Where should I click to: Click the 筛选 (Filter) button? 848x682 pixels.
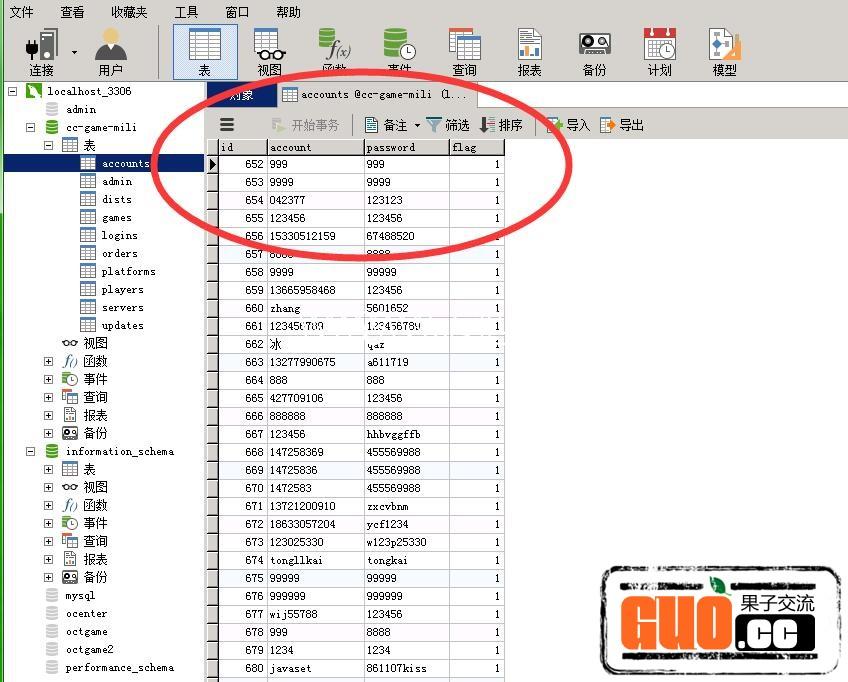pos(448,125)
